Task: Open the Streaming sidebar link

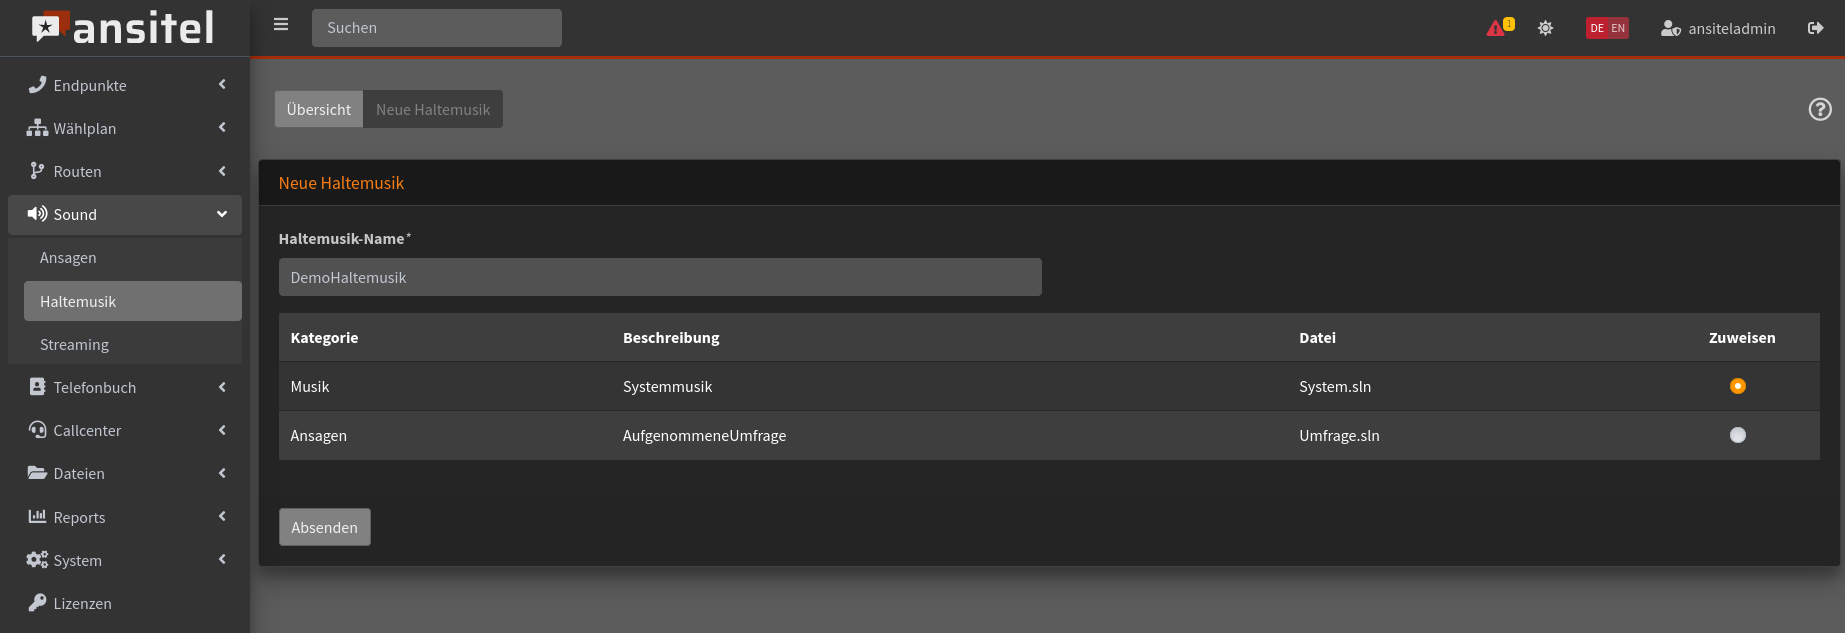Action: point(74,344)
